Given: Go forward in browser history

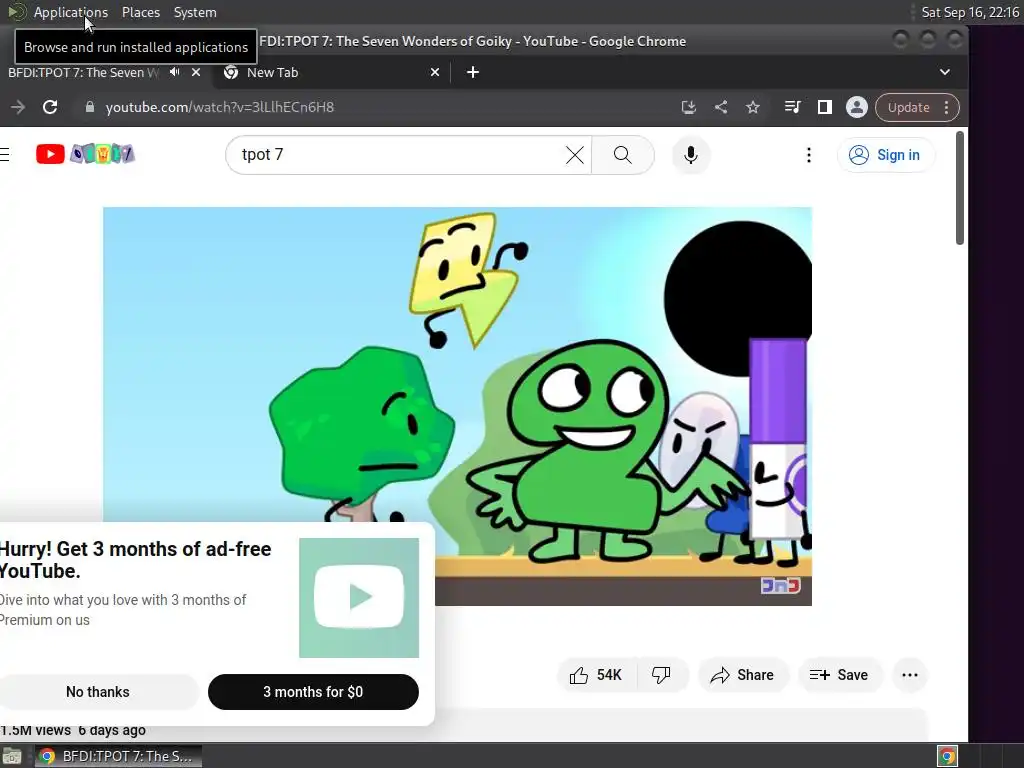Looking at the screenshot, I should (x=18, y=107).
